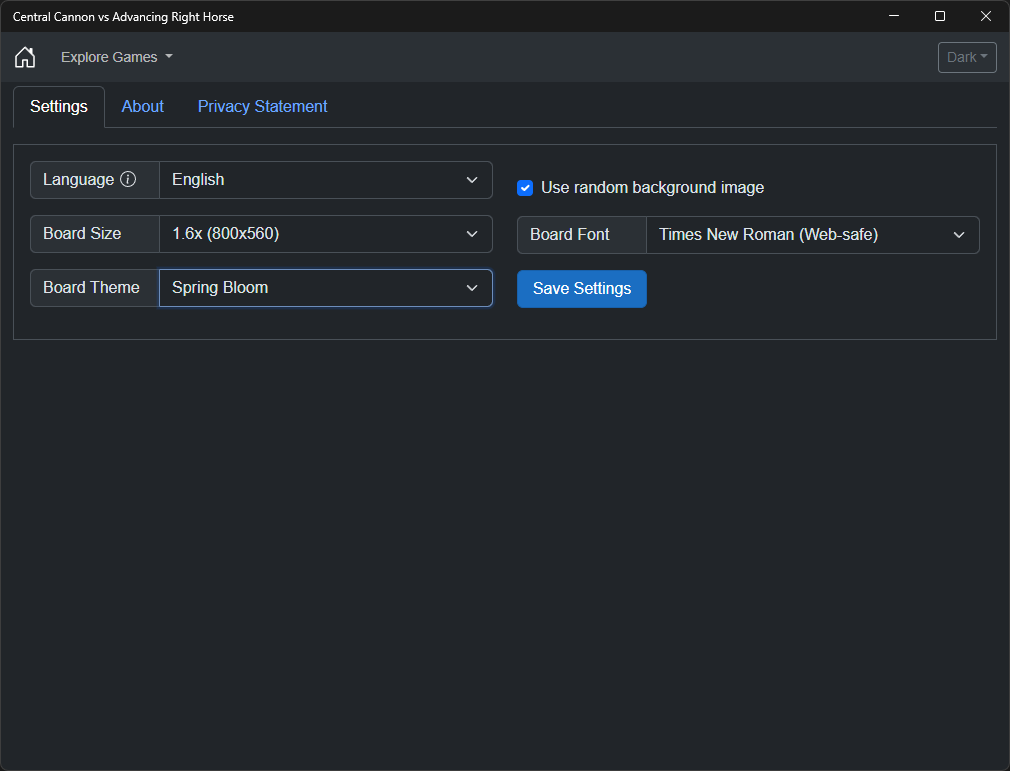Click the Language info icon
The height and width of the screenshot is (771, 1010).
pos(128,180)
